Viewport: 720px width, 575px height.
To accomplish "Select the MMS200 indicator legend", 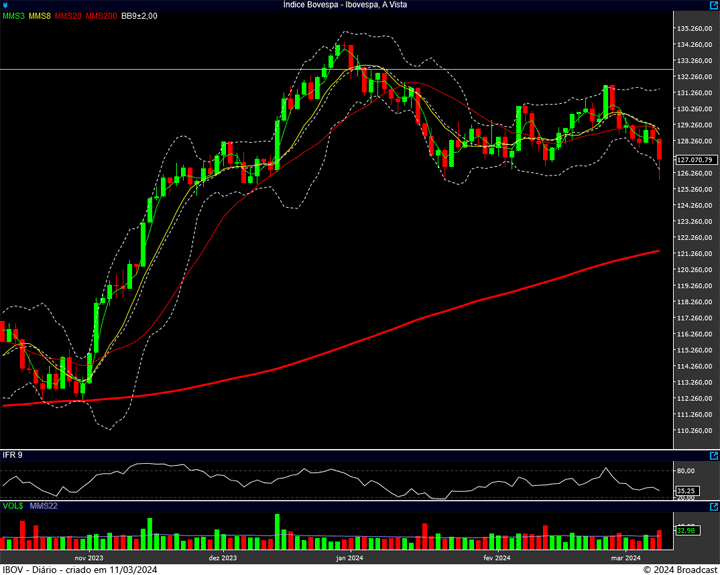I will [x=101, y=16].
